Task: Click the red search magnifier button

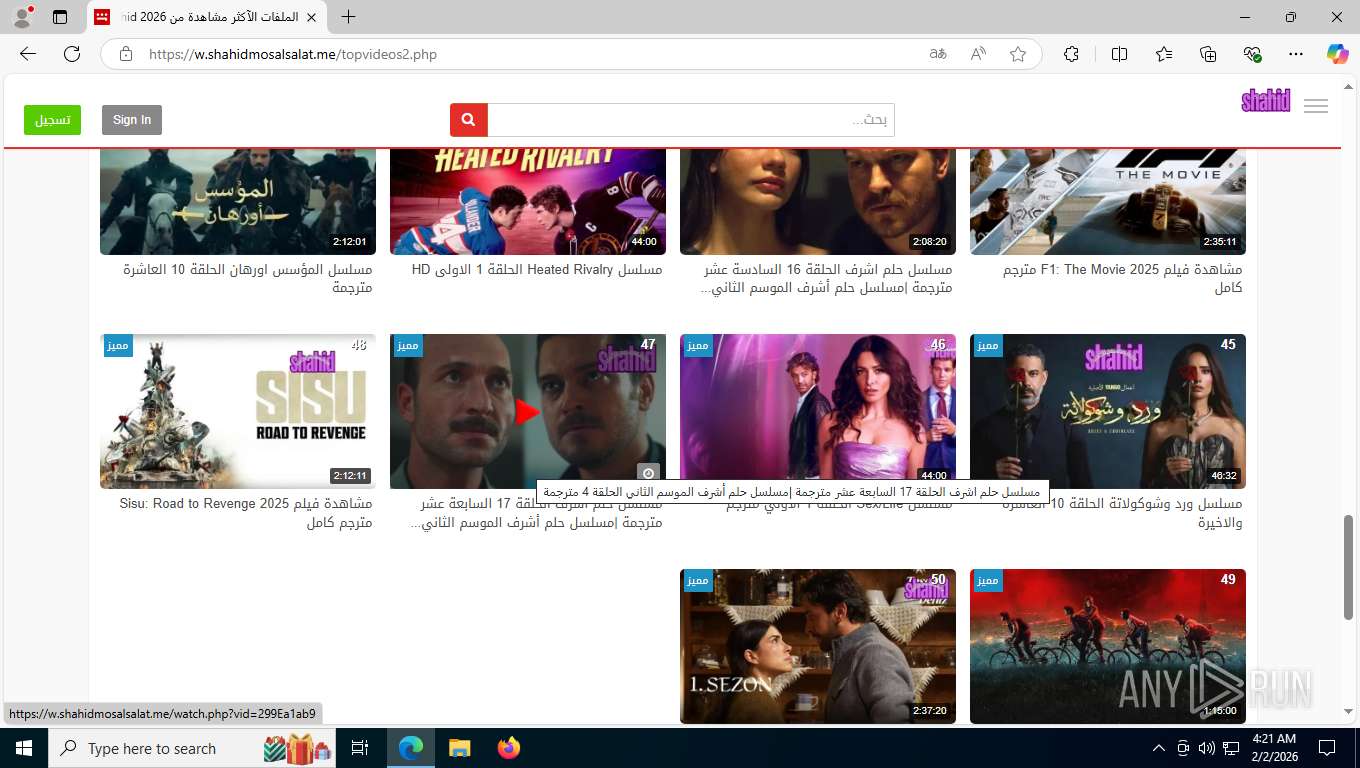Action: 469,120
